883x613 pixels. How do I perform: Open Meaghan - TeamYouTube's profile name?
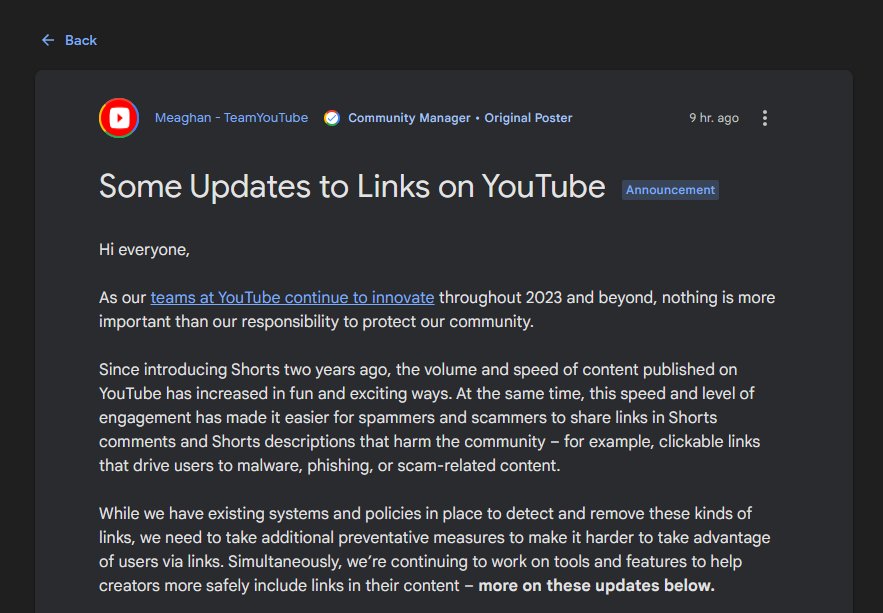pyautogui.click(x=231, y=118)
